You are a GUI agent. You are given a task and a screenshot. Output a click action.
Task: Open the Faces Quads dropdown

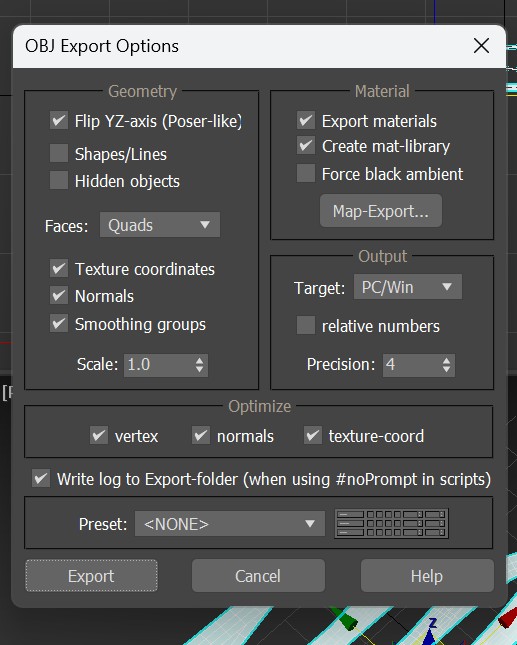(x=160, y=225)
